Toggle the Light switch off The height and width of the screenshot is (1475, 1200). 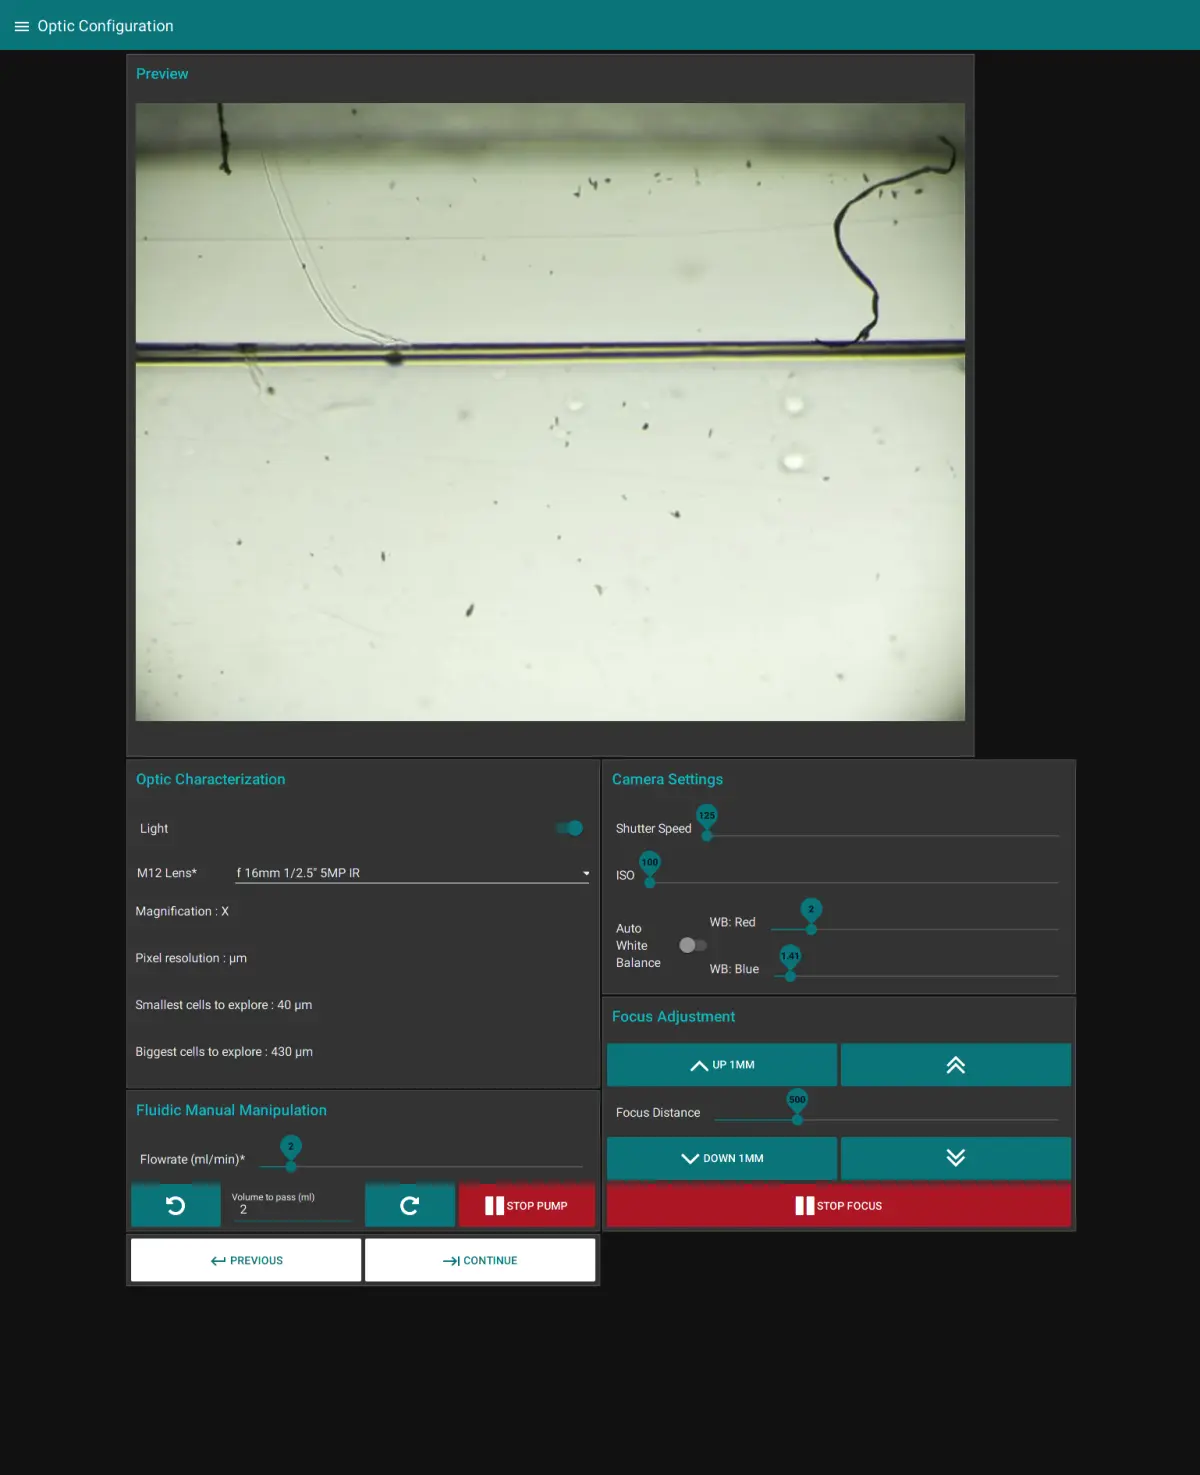pyautogui.click(x=569, y=828)
